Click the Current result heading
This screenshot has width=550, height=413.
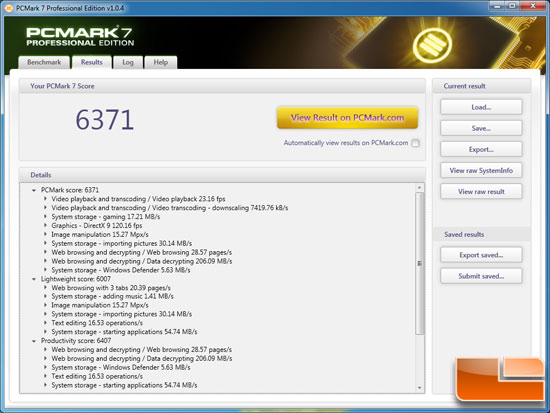[464, 86]
